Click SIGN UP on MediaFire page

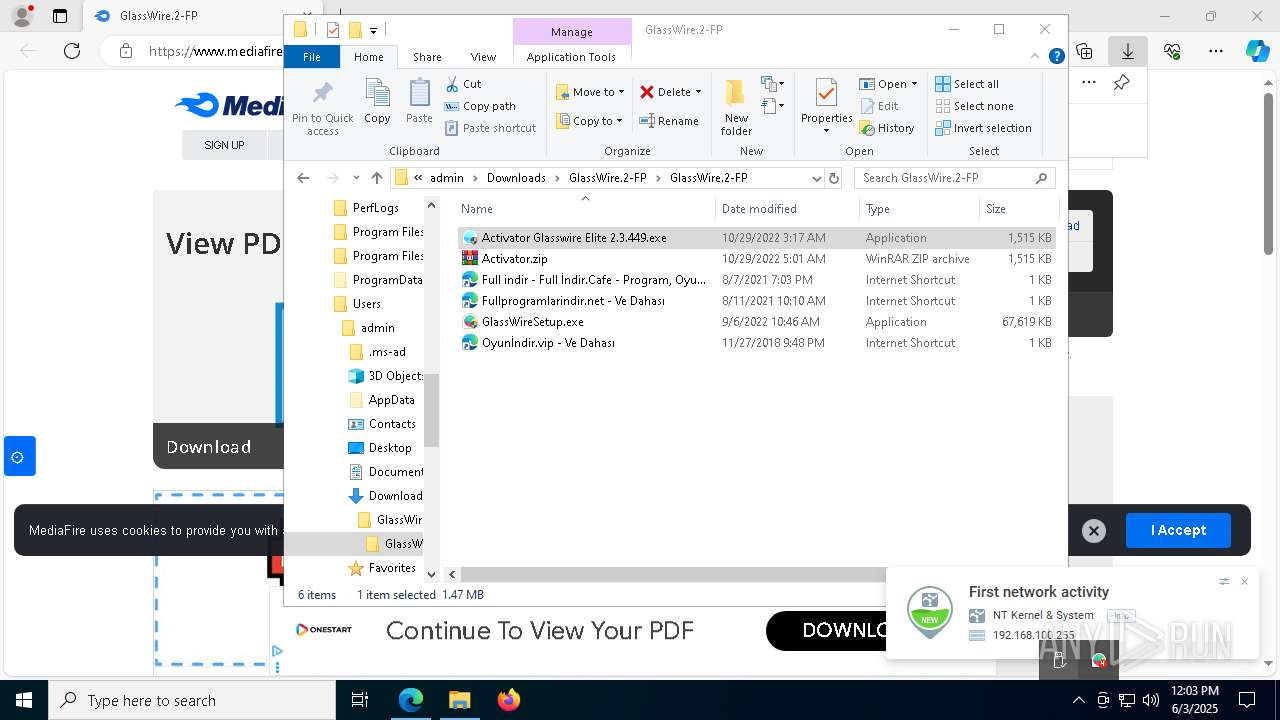pos(224,145)
